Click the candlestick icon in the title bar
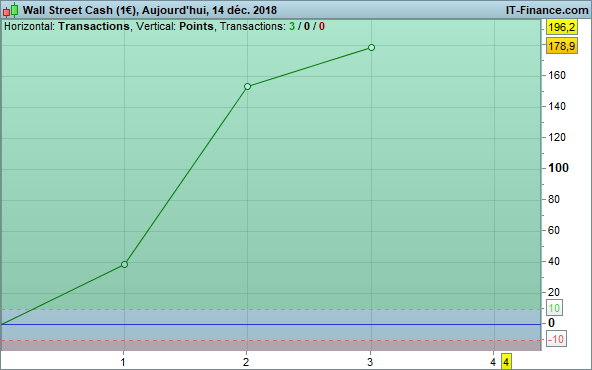The width and height of the screenshot is (592, 370). [x=10, y=10]
